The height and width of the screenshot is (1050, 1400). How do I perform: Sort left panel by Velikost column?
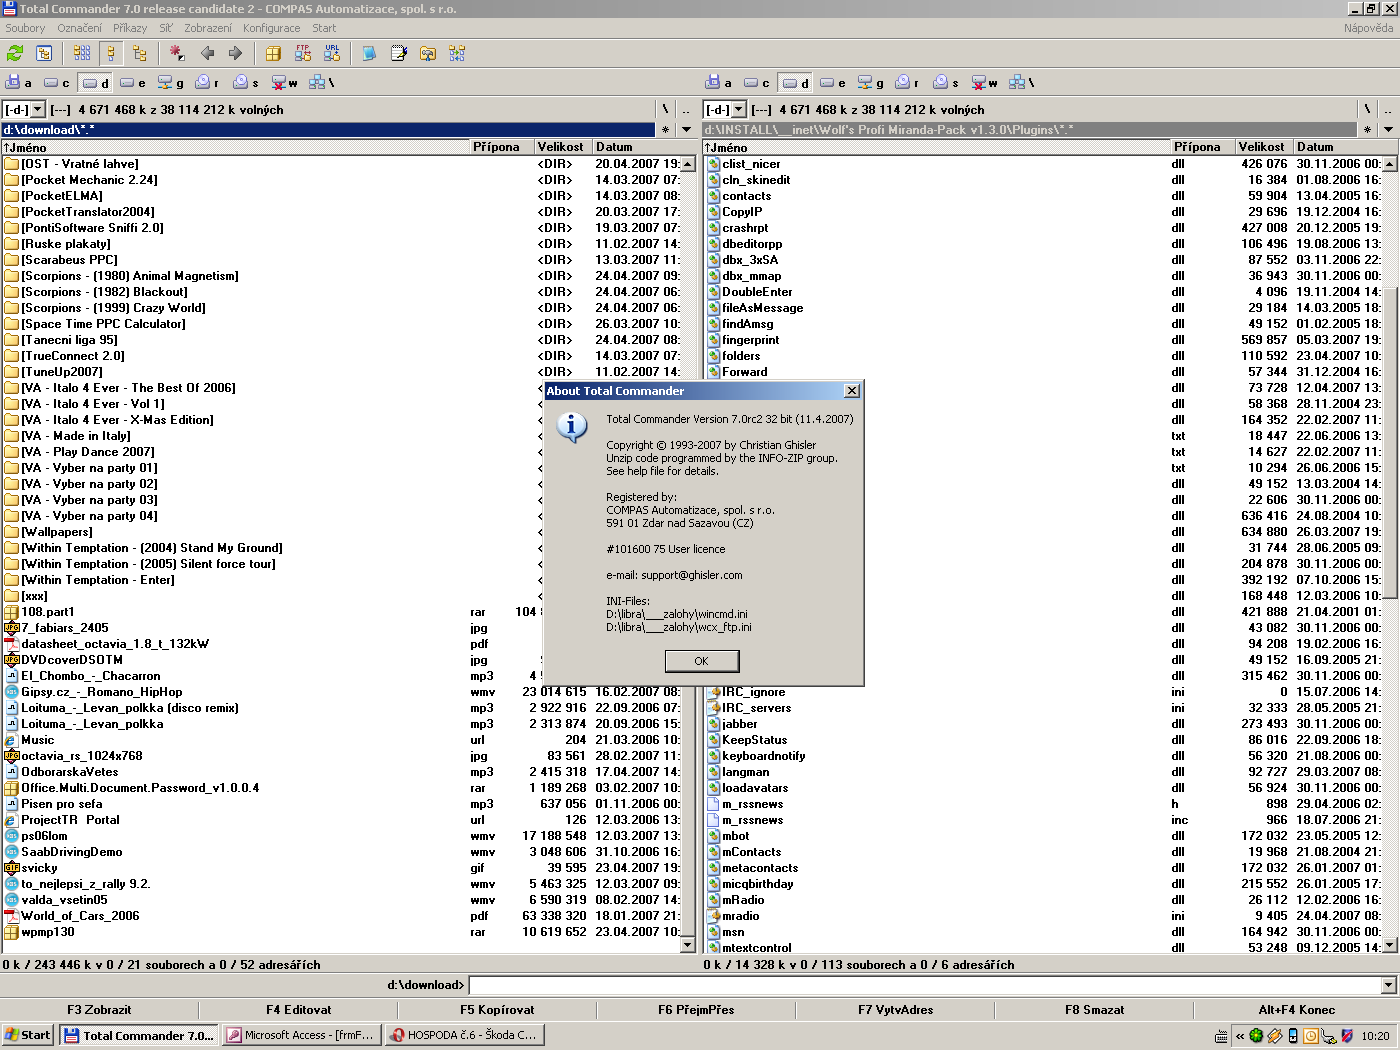point(563,147)
